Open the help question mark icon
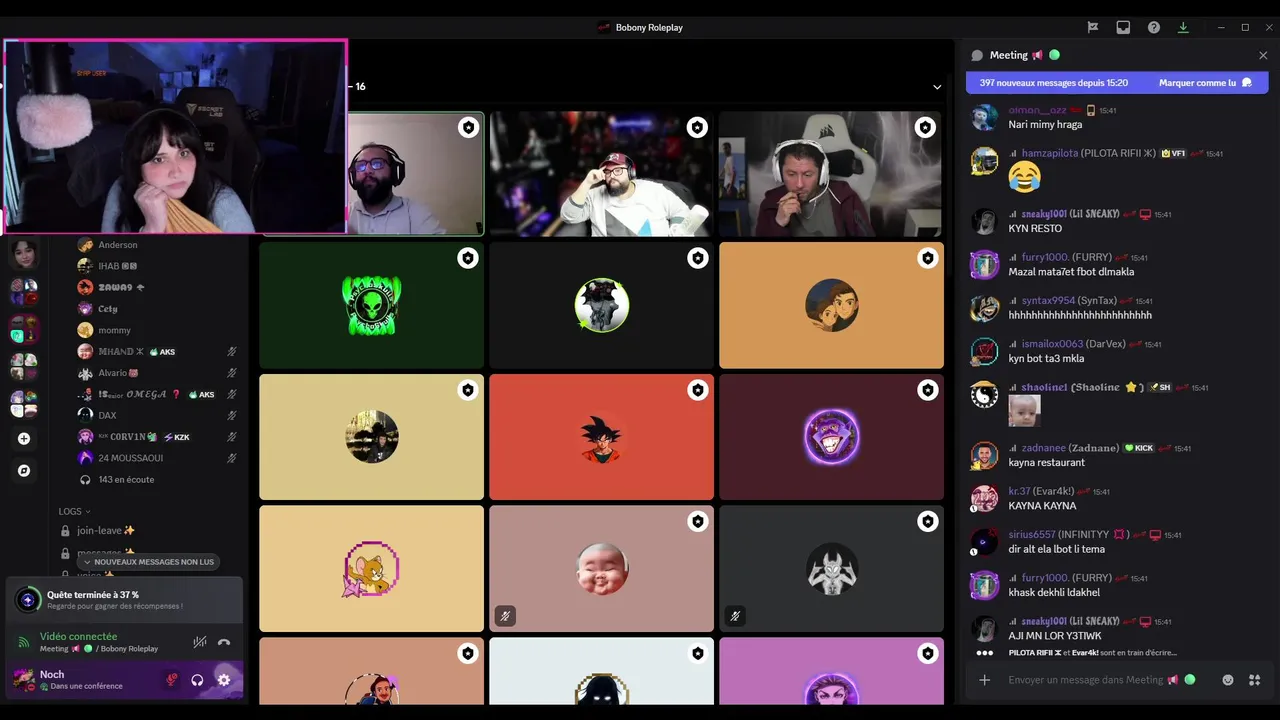Screen dimensions: 1280x720 (x=1154, y=27)
